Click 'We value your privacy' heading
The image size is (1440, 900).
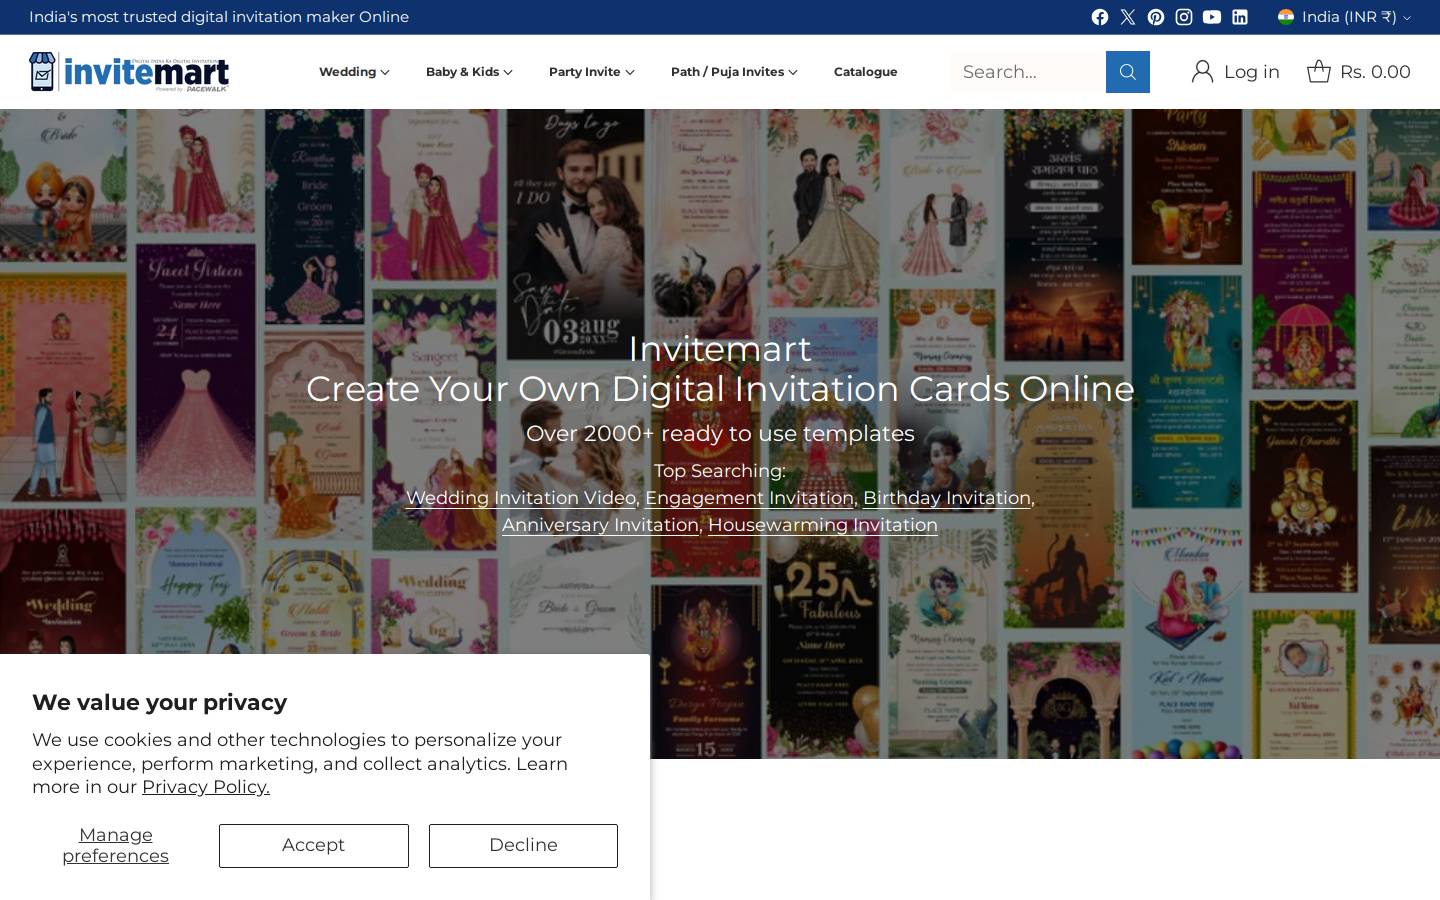coord(160,703)
